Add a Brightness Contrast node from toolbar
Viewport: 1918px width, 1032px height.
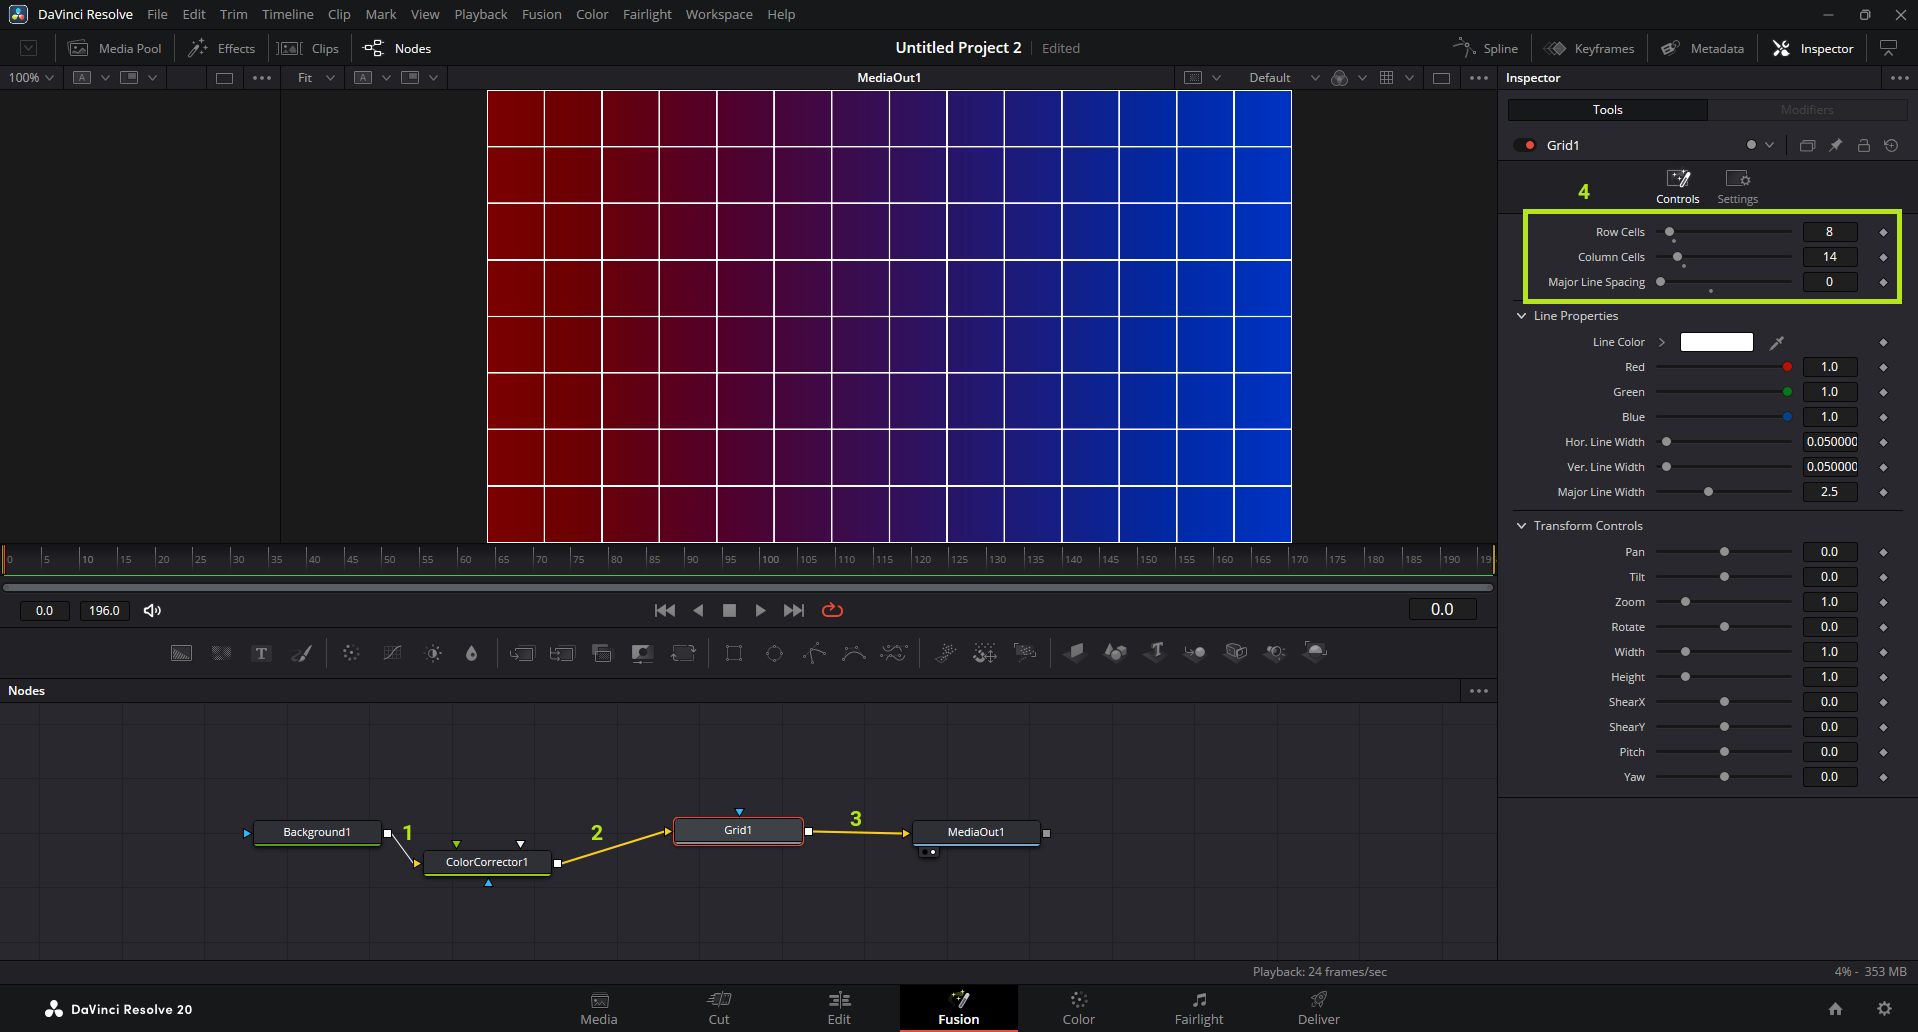pyautogui.click(x=433, y=653)
